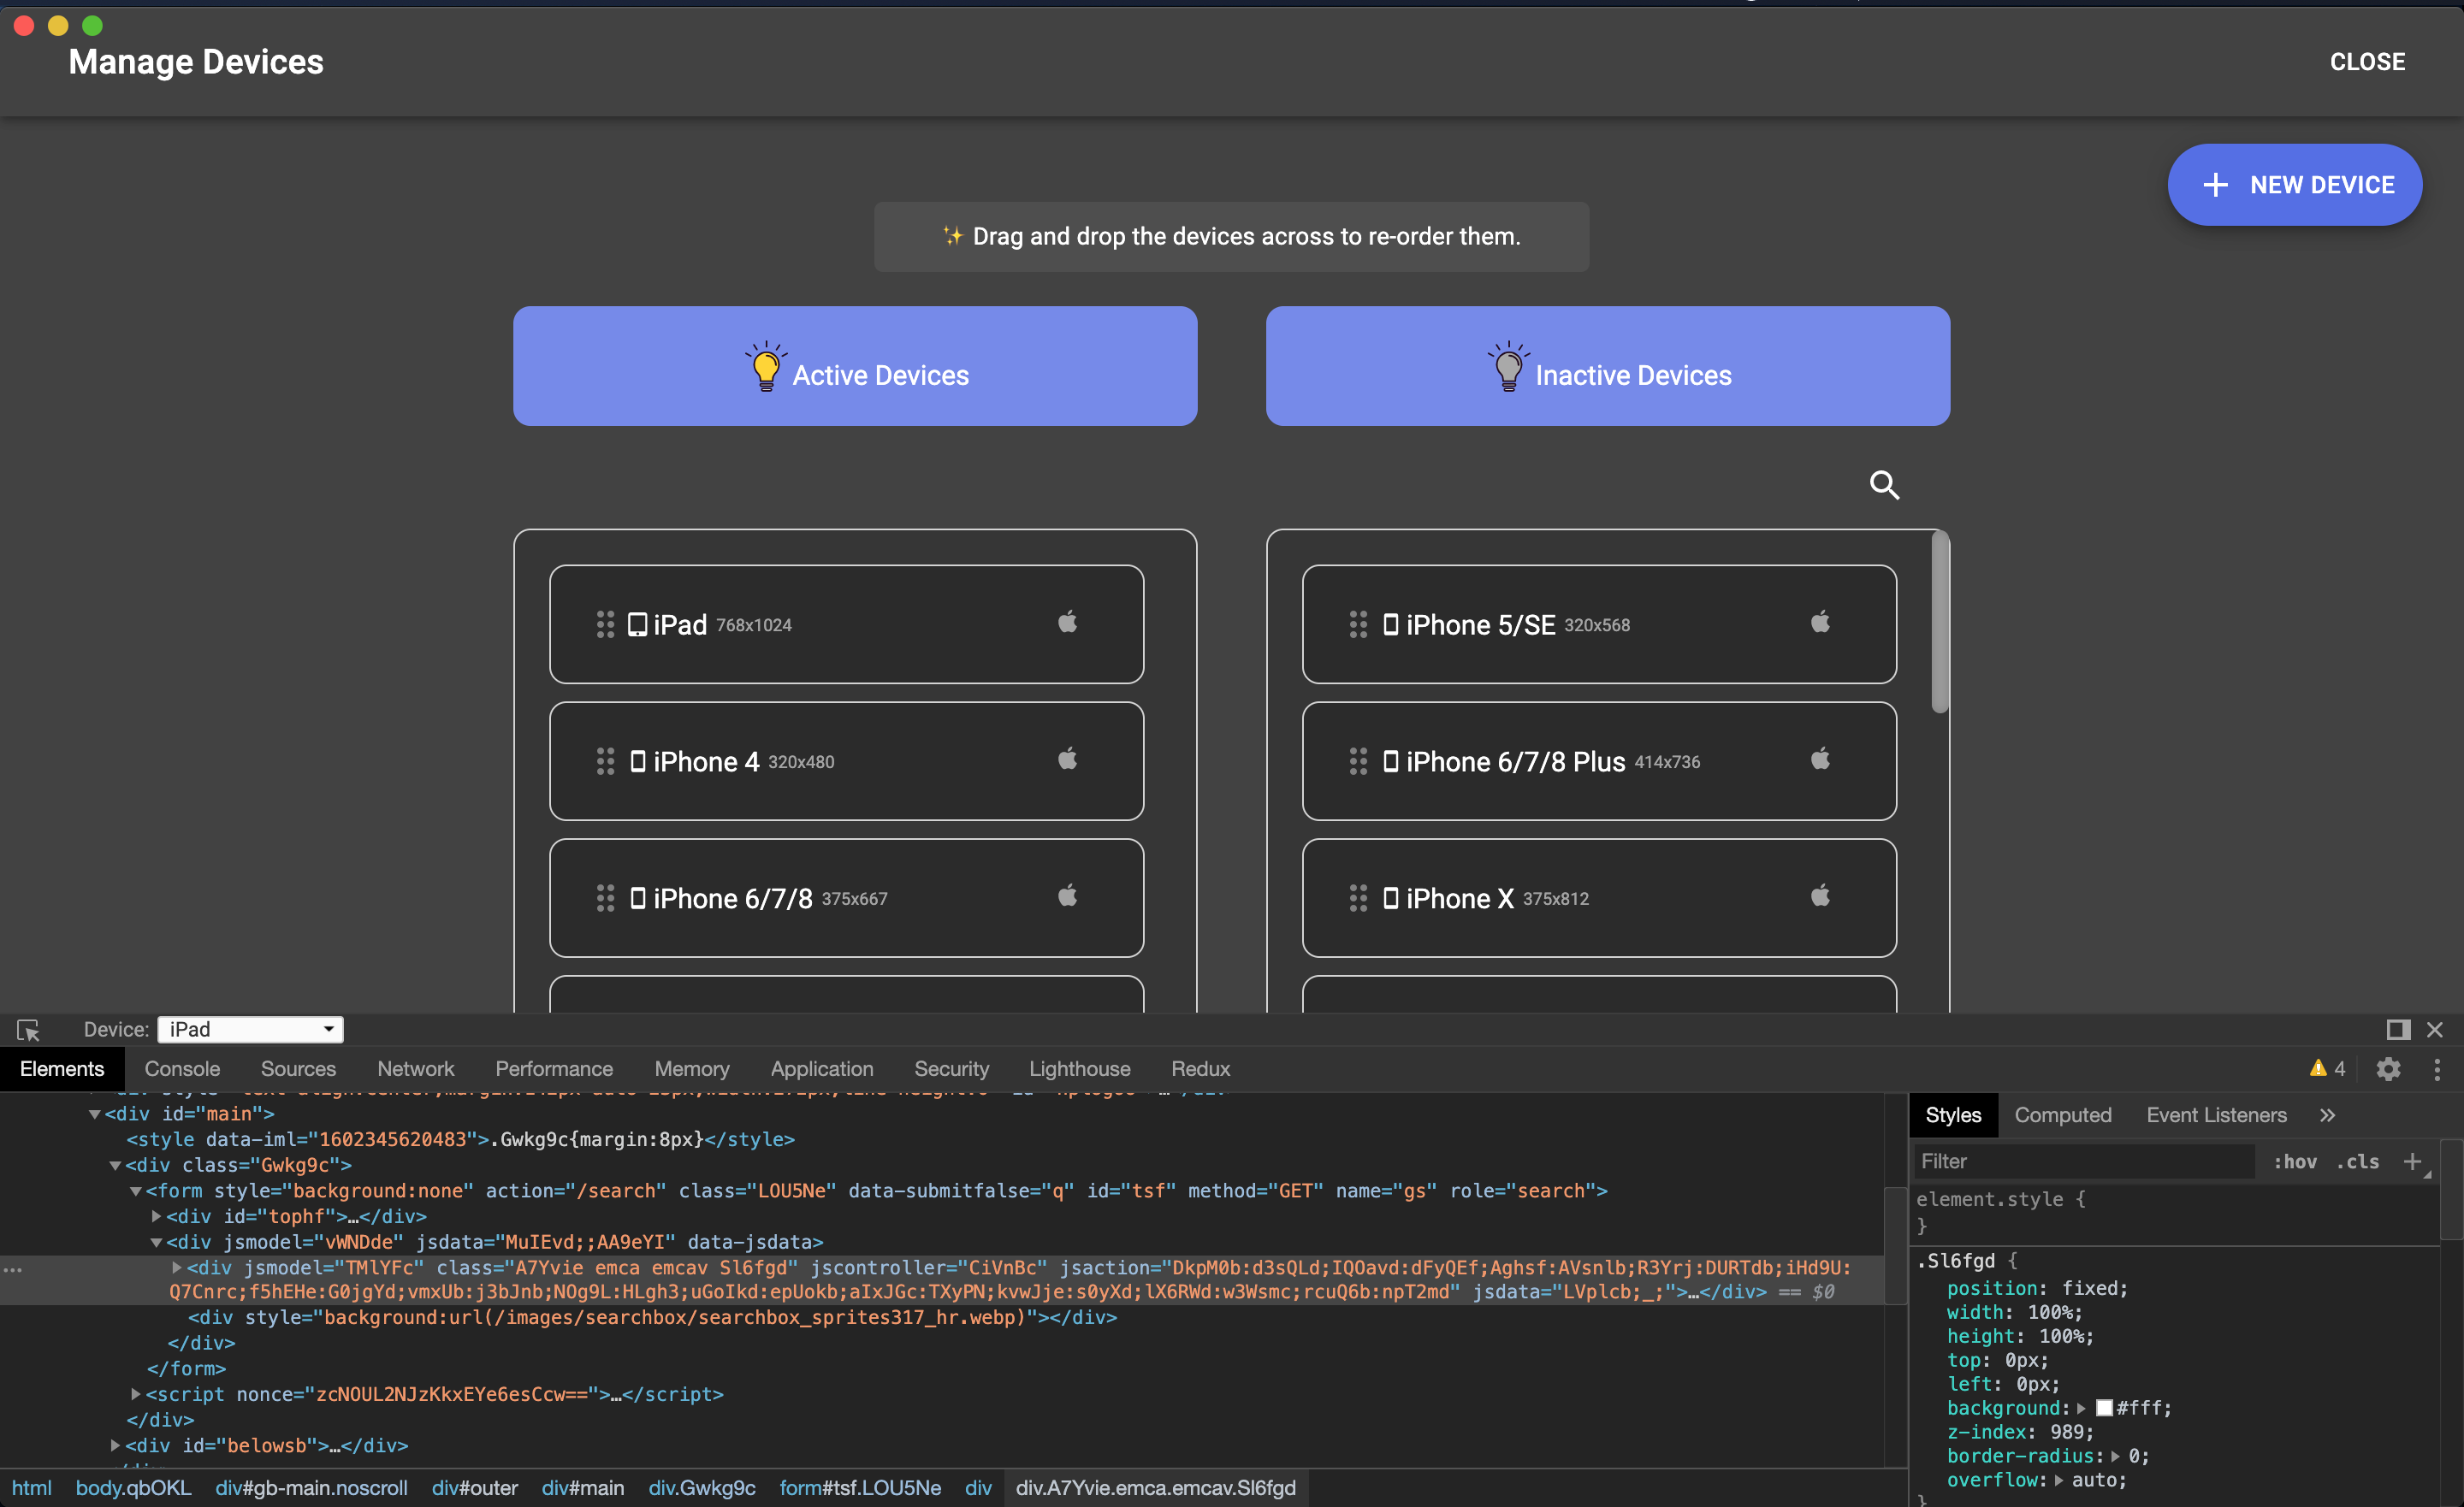Open the Redux tab
The height and width of the screenshot is (1507, 2464).
point(1200,1069)
